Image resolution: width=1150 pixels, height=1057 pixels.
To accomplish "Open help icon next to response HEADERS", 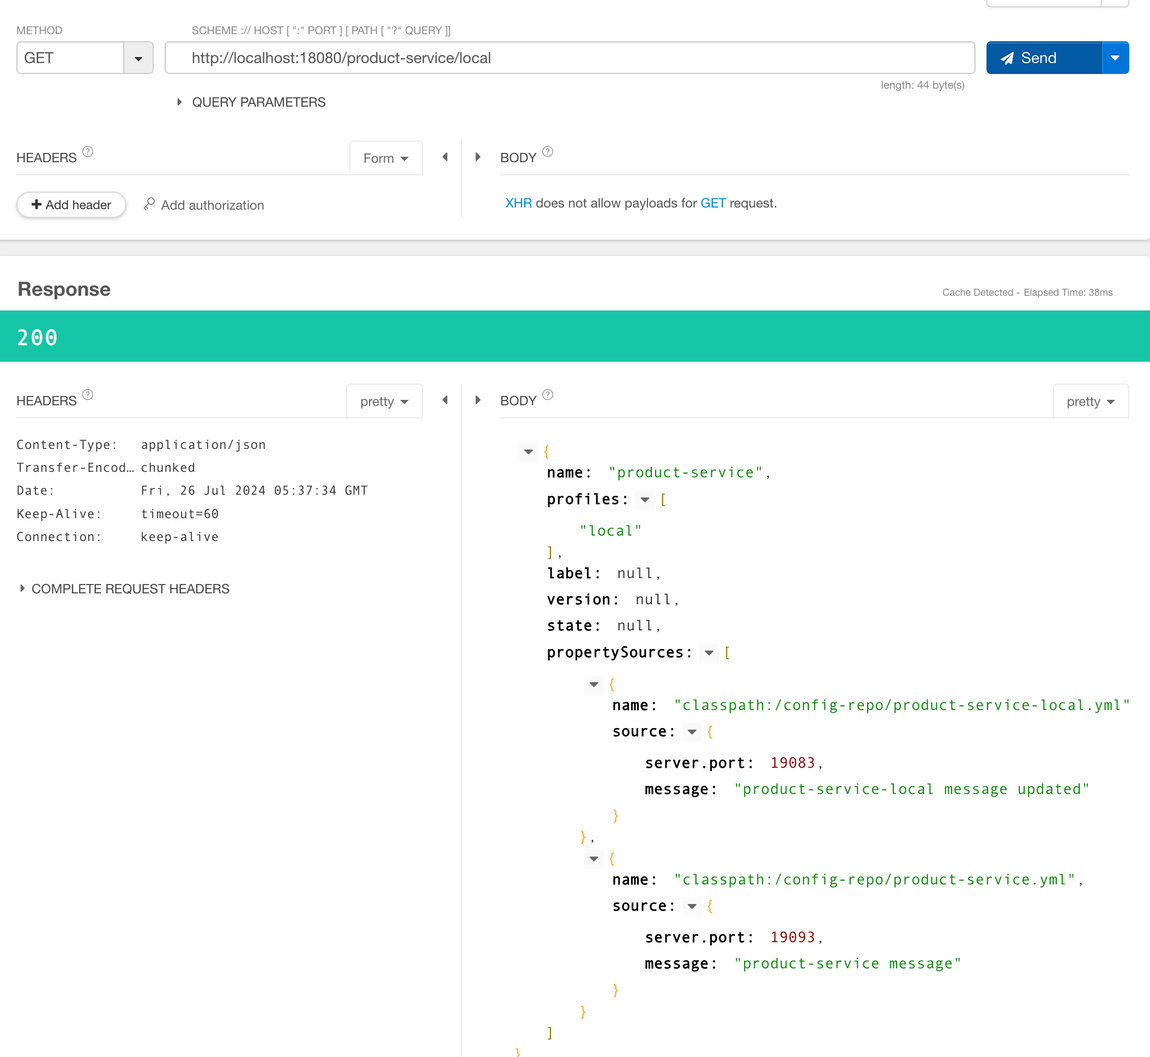I will [x=88, y=395].
